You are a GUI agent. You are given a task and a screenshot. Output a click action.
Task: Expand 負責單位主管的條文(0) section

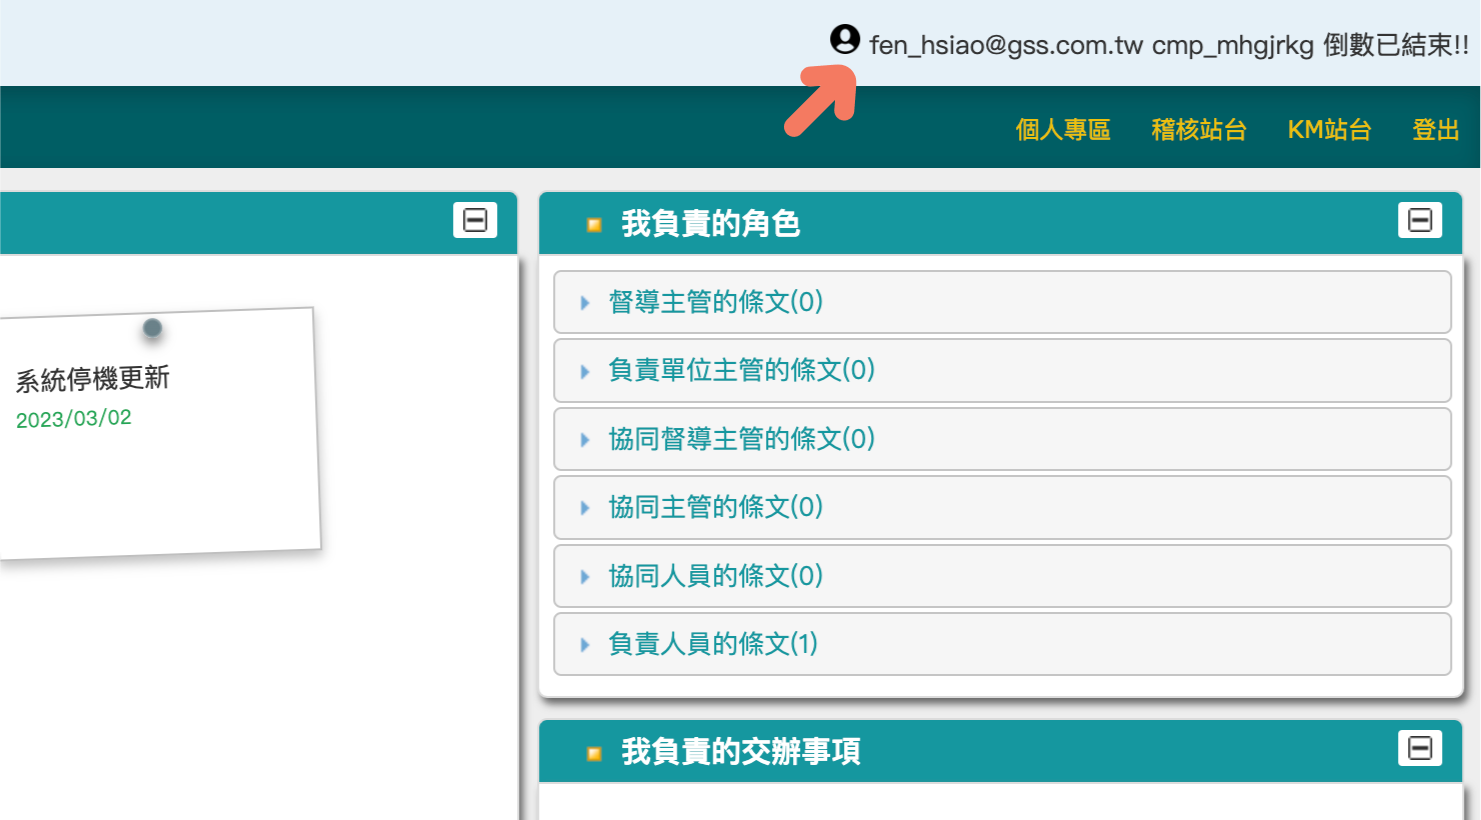coord(741,370)
